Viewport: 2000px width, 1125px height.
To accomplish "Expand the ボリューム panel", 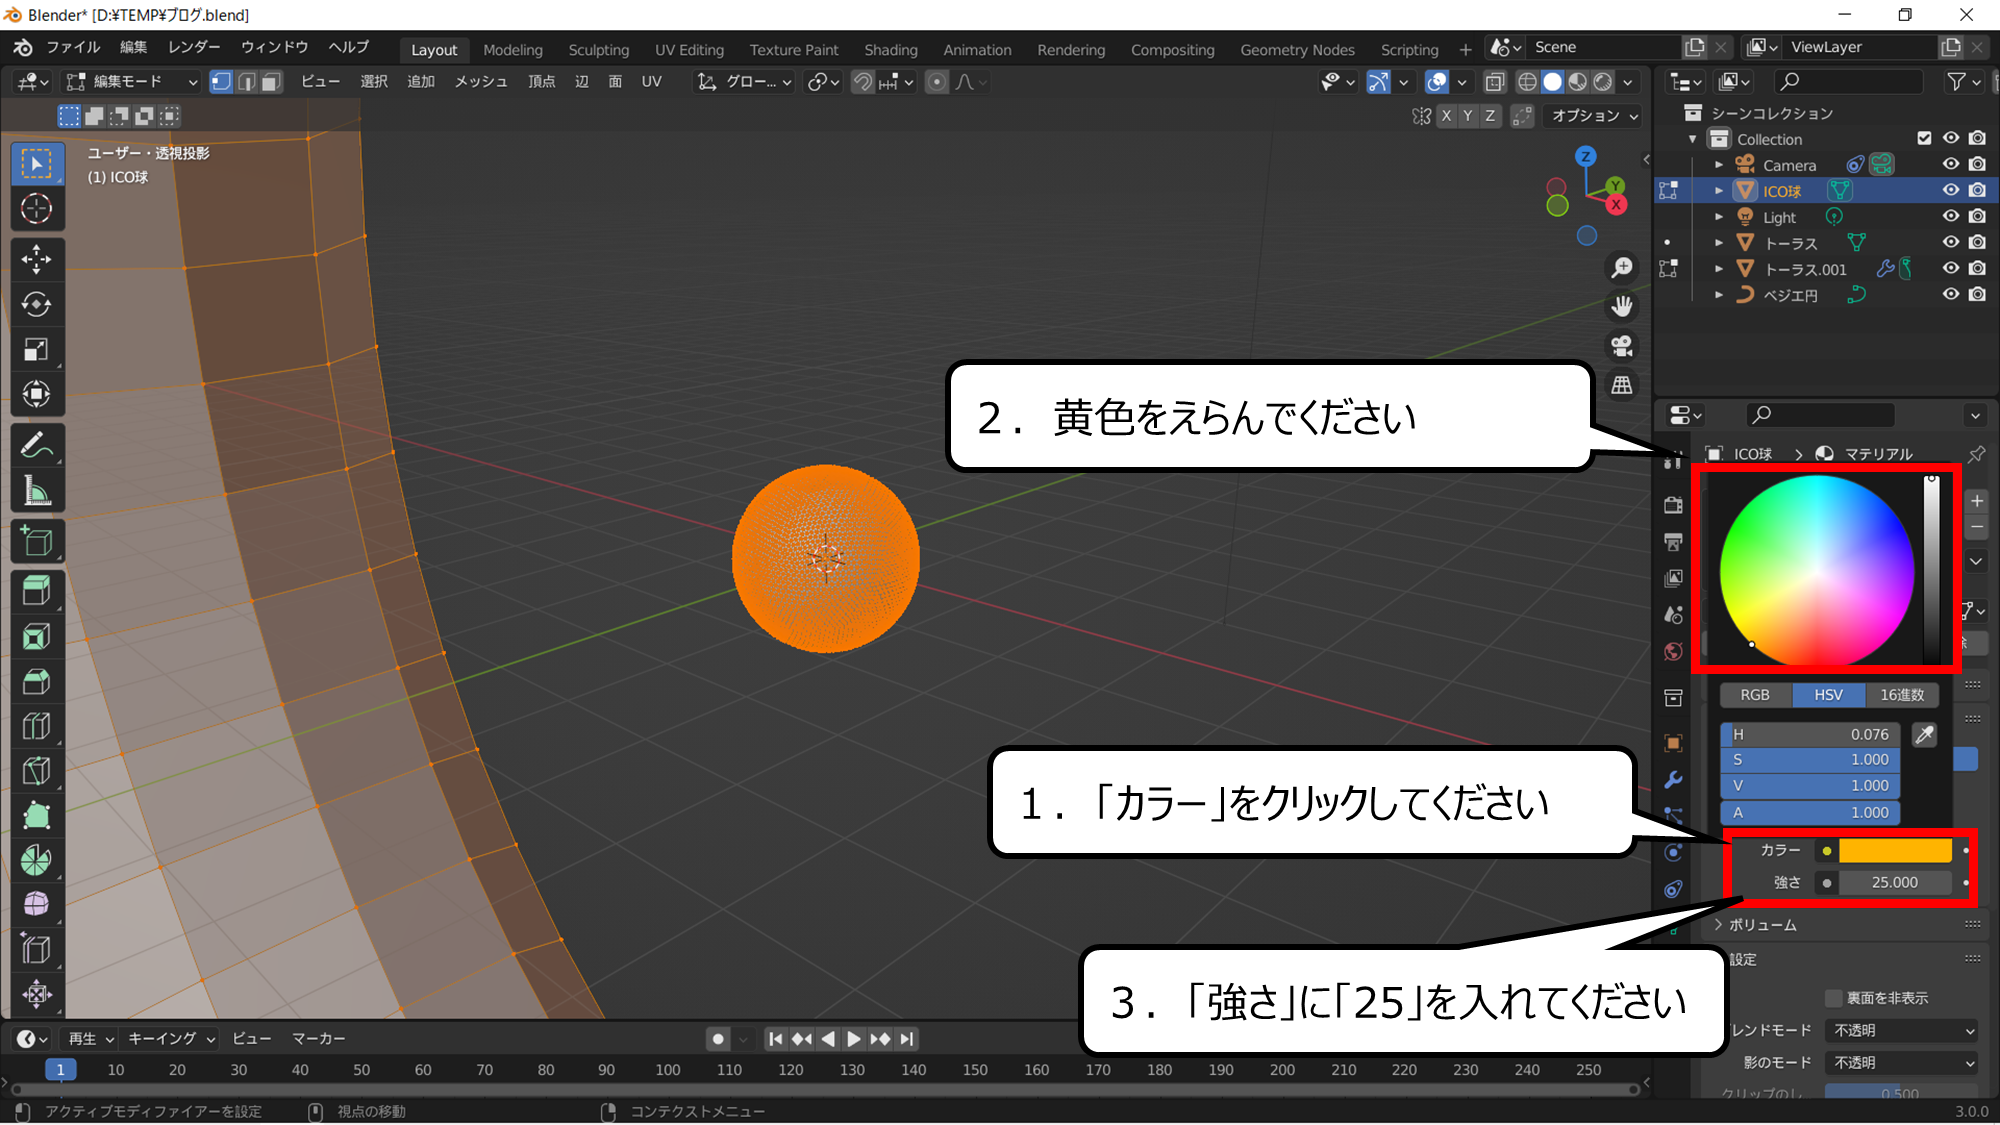I will click(1762, 925).
